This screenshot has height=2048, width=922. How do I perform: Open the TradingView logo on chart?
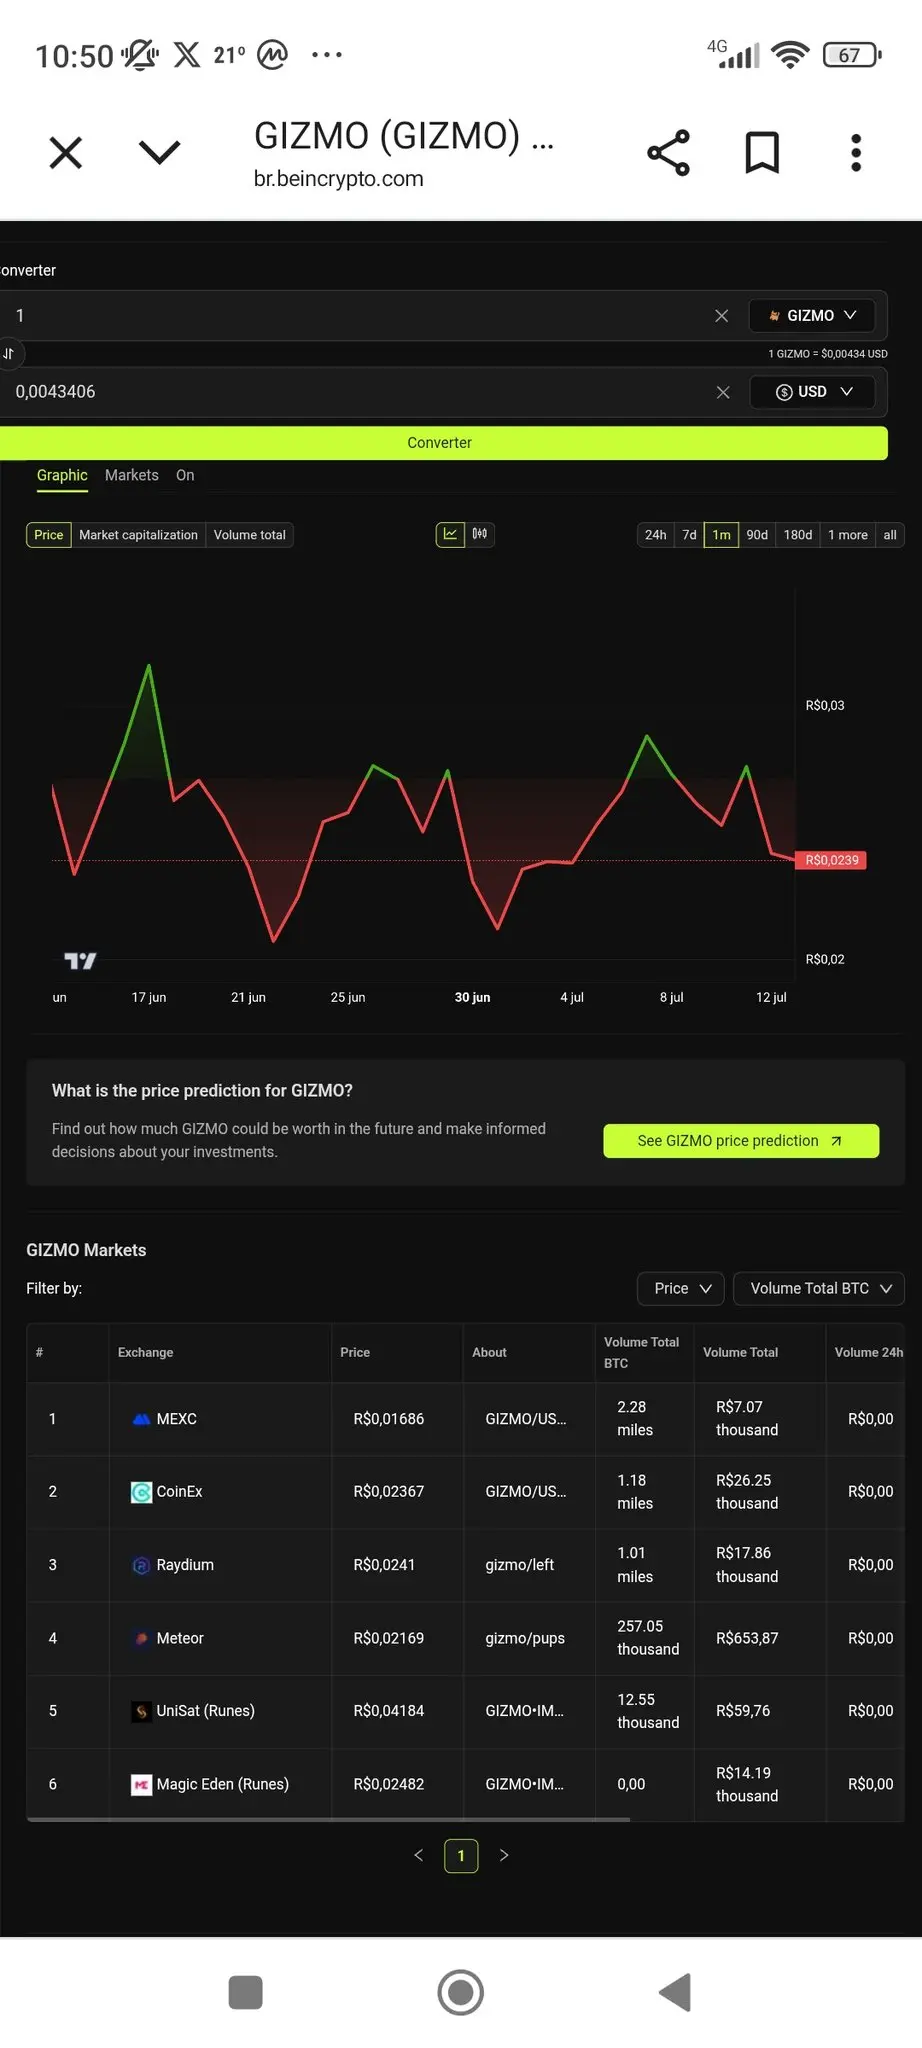80,961
